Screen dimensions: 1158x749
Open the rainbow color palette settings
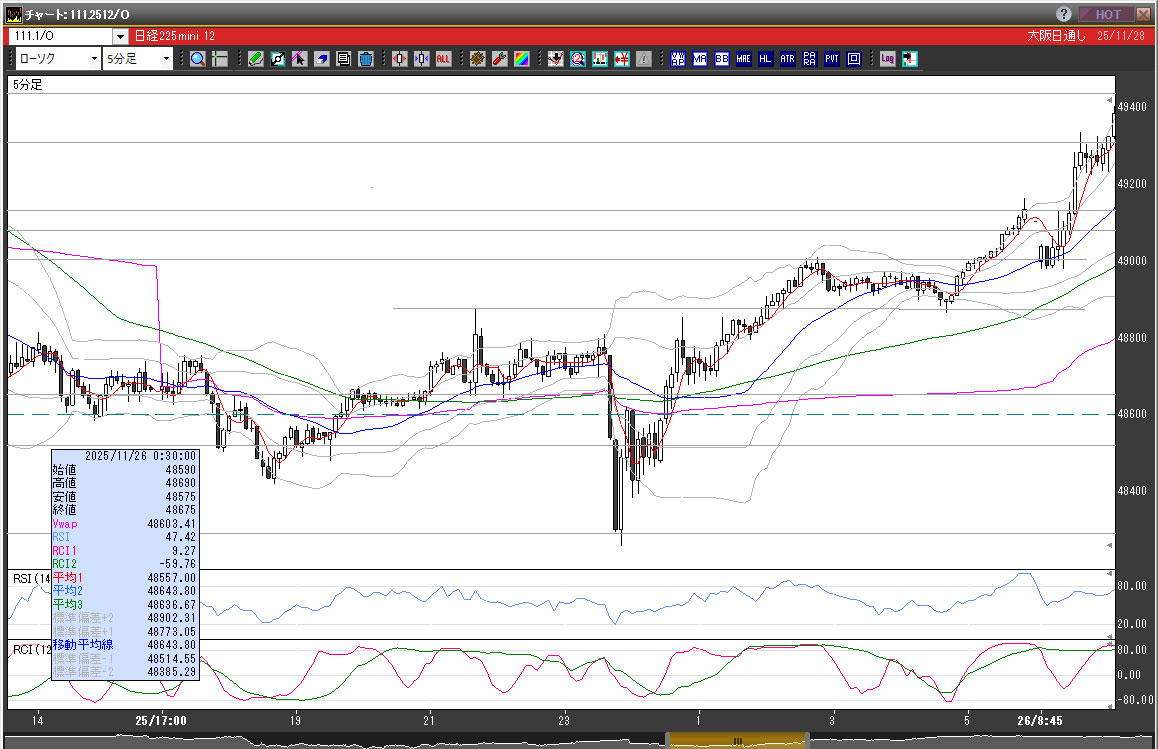(521, 59)
